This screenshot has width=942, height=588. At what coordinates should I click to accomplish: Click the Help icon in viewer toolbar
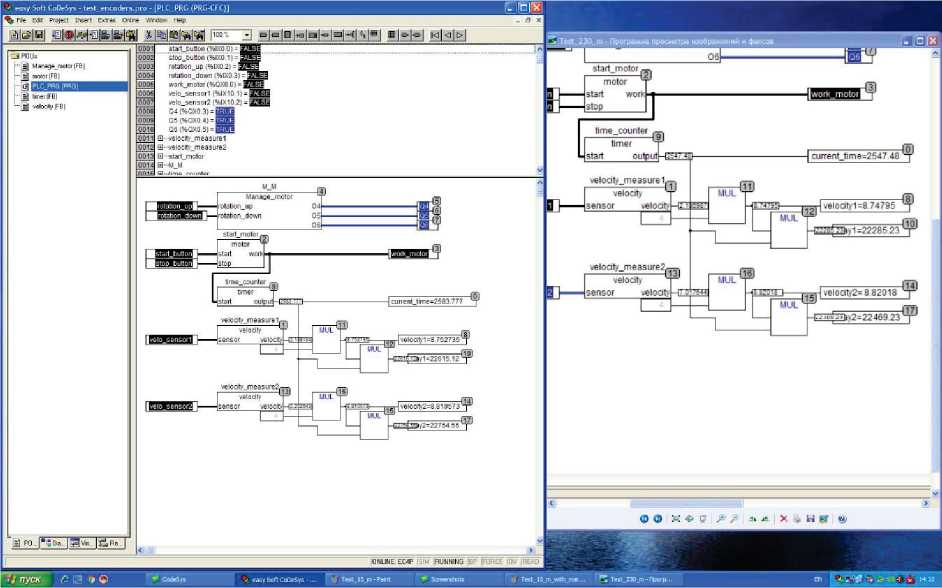842,519
